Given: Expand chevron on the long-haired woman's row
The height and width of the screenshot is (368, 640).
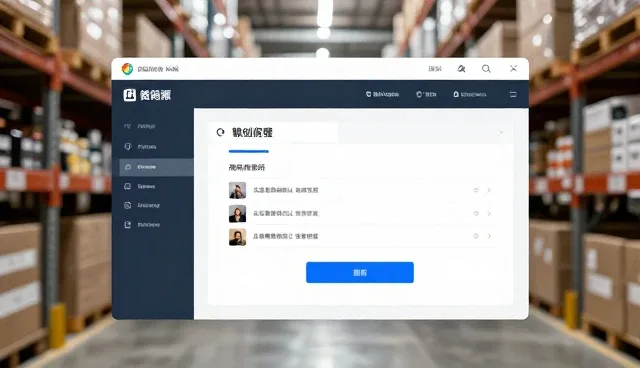Looking at the screenshot, I should [489, 213].
